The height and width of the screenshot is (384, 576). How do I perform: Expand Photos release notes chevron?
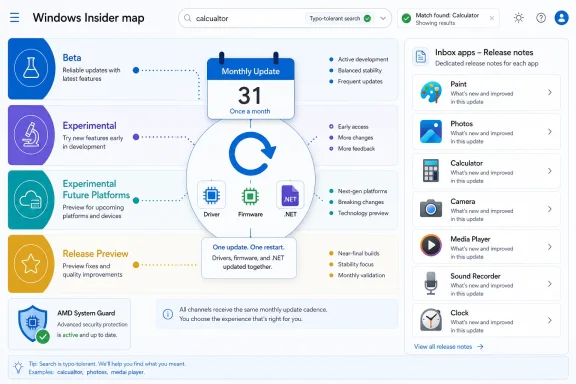tap(550, 132)
